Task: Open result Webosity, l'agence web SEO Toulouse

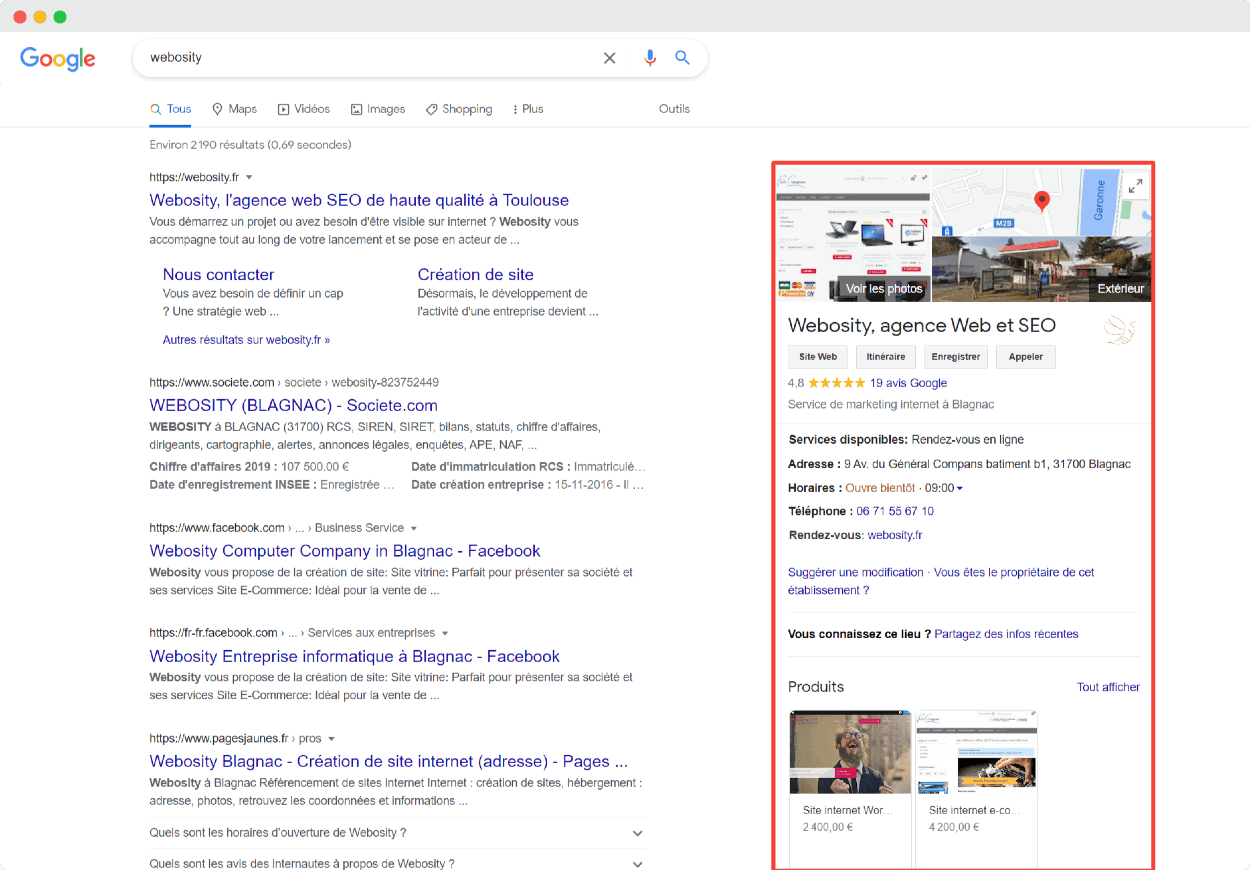Action: [359, 200]
